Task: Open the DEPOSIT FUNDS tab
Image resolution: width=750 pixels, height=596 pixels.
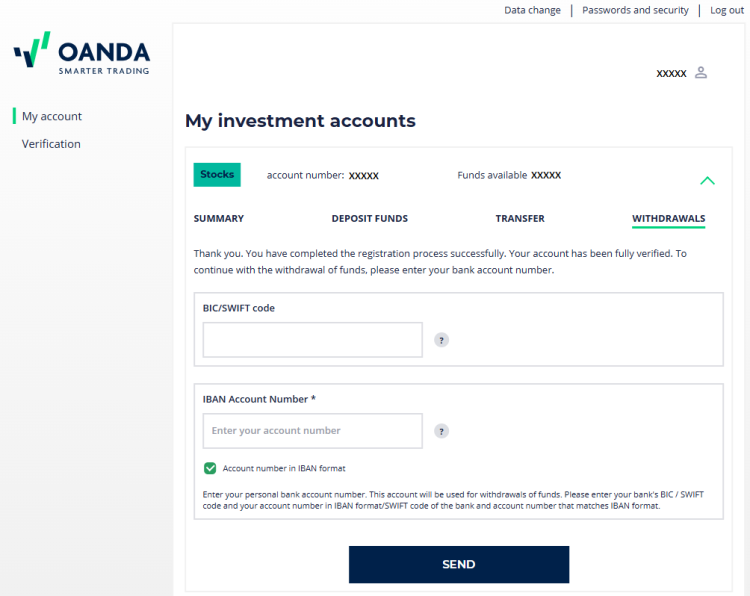Action: point(370,219)
